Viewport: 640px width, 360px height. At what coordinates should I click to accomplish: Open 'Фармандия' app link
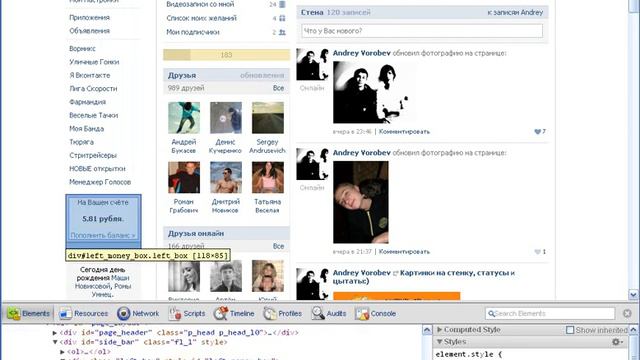[x=87, y=102]
